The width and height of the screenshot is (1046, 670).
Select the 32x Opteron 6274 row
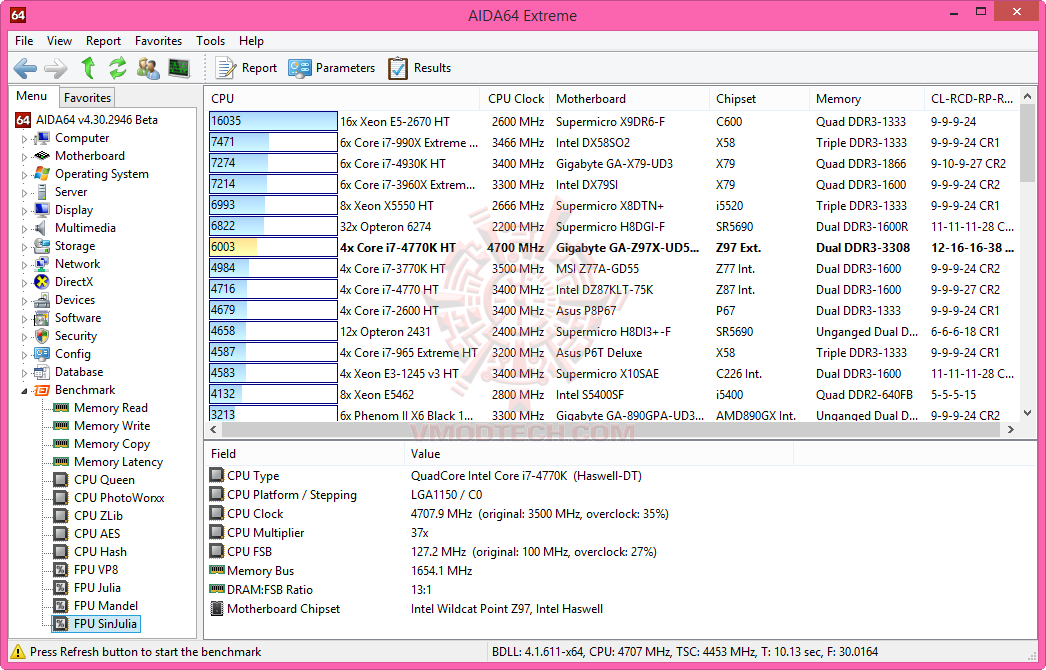612,226
